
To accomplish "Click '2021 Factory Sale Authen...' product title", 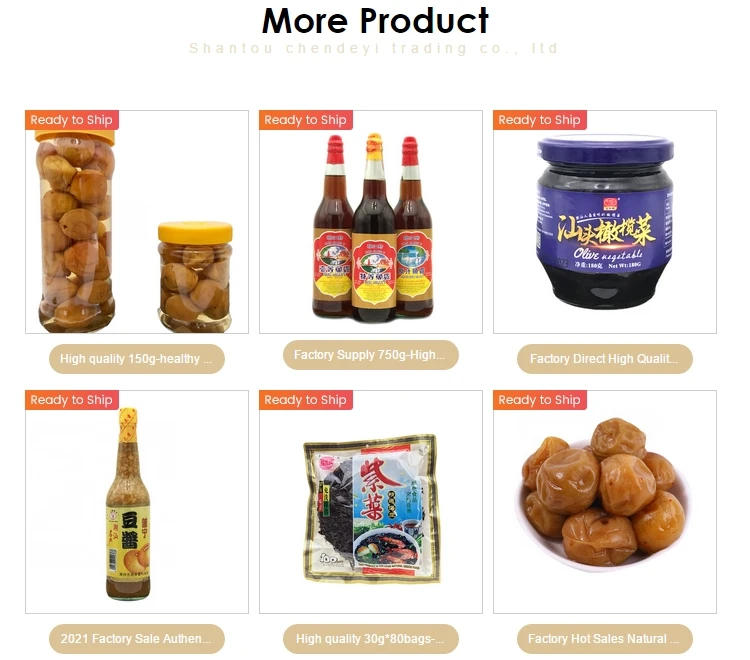I will click(x=137, y=638).
